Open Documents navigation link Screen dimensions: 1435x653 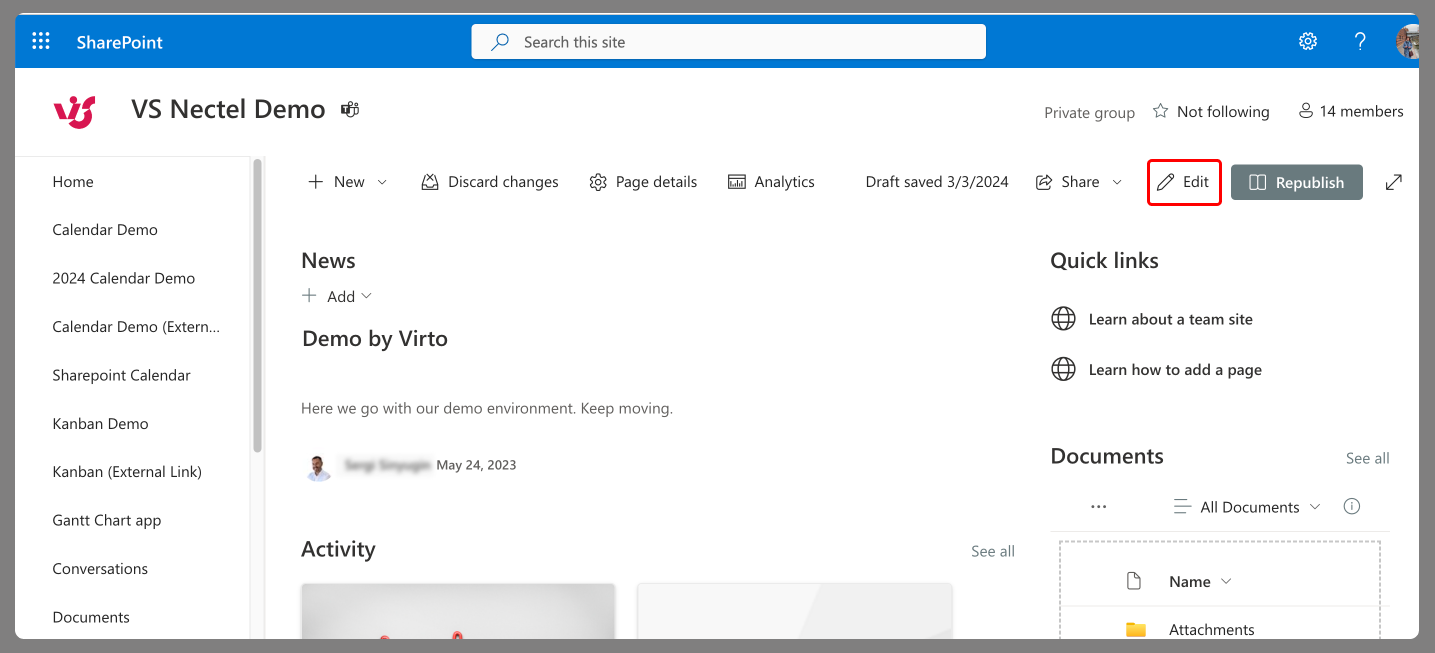(91, 617)
